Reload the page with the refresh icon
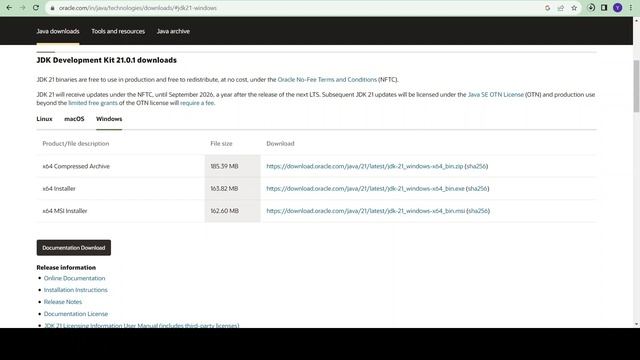The height and width of the screenshot is (360, 640). [x=36, y=8]
